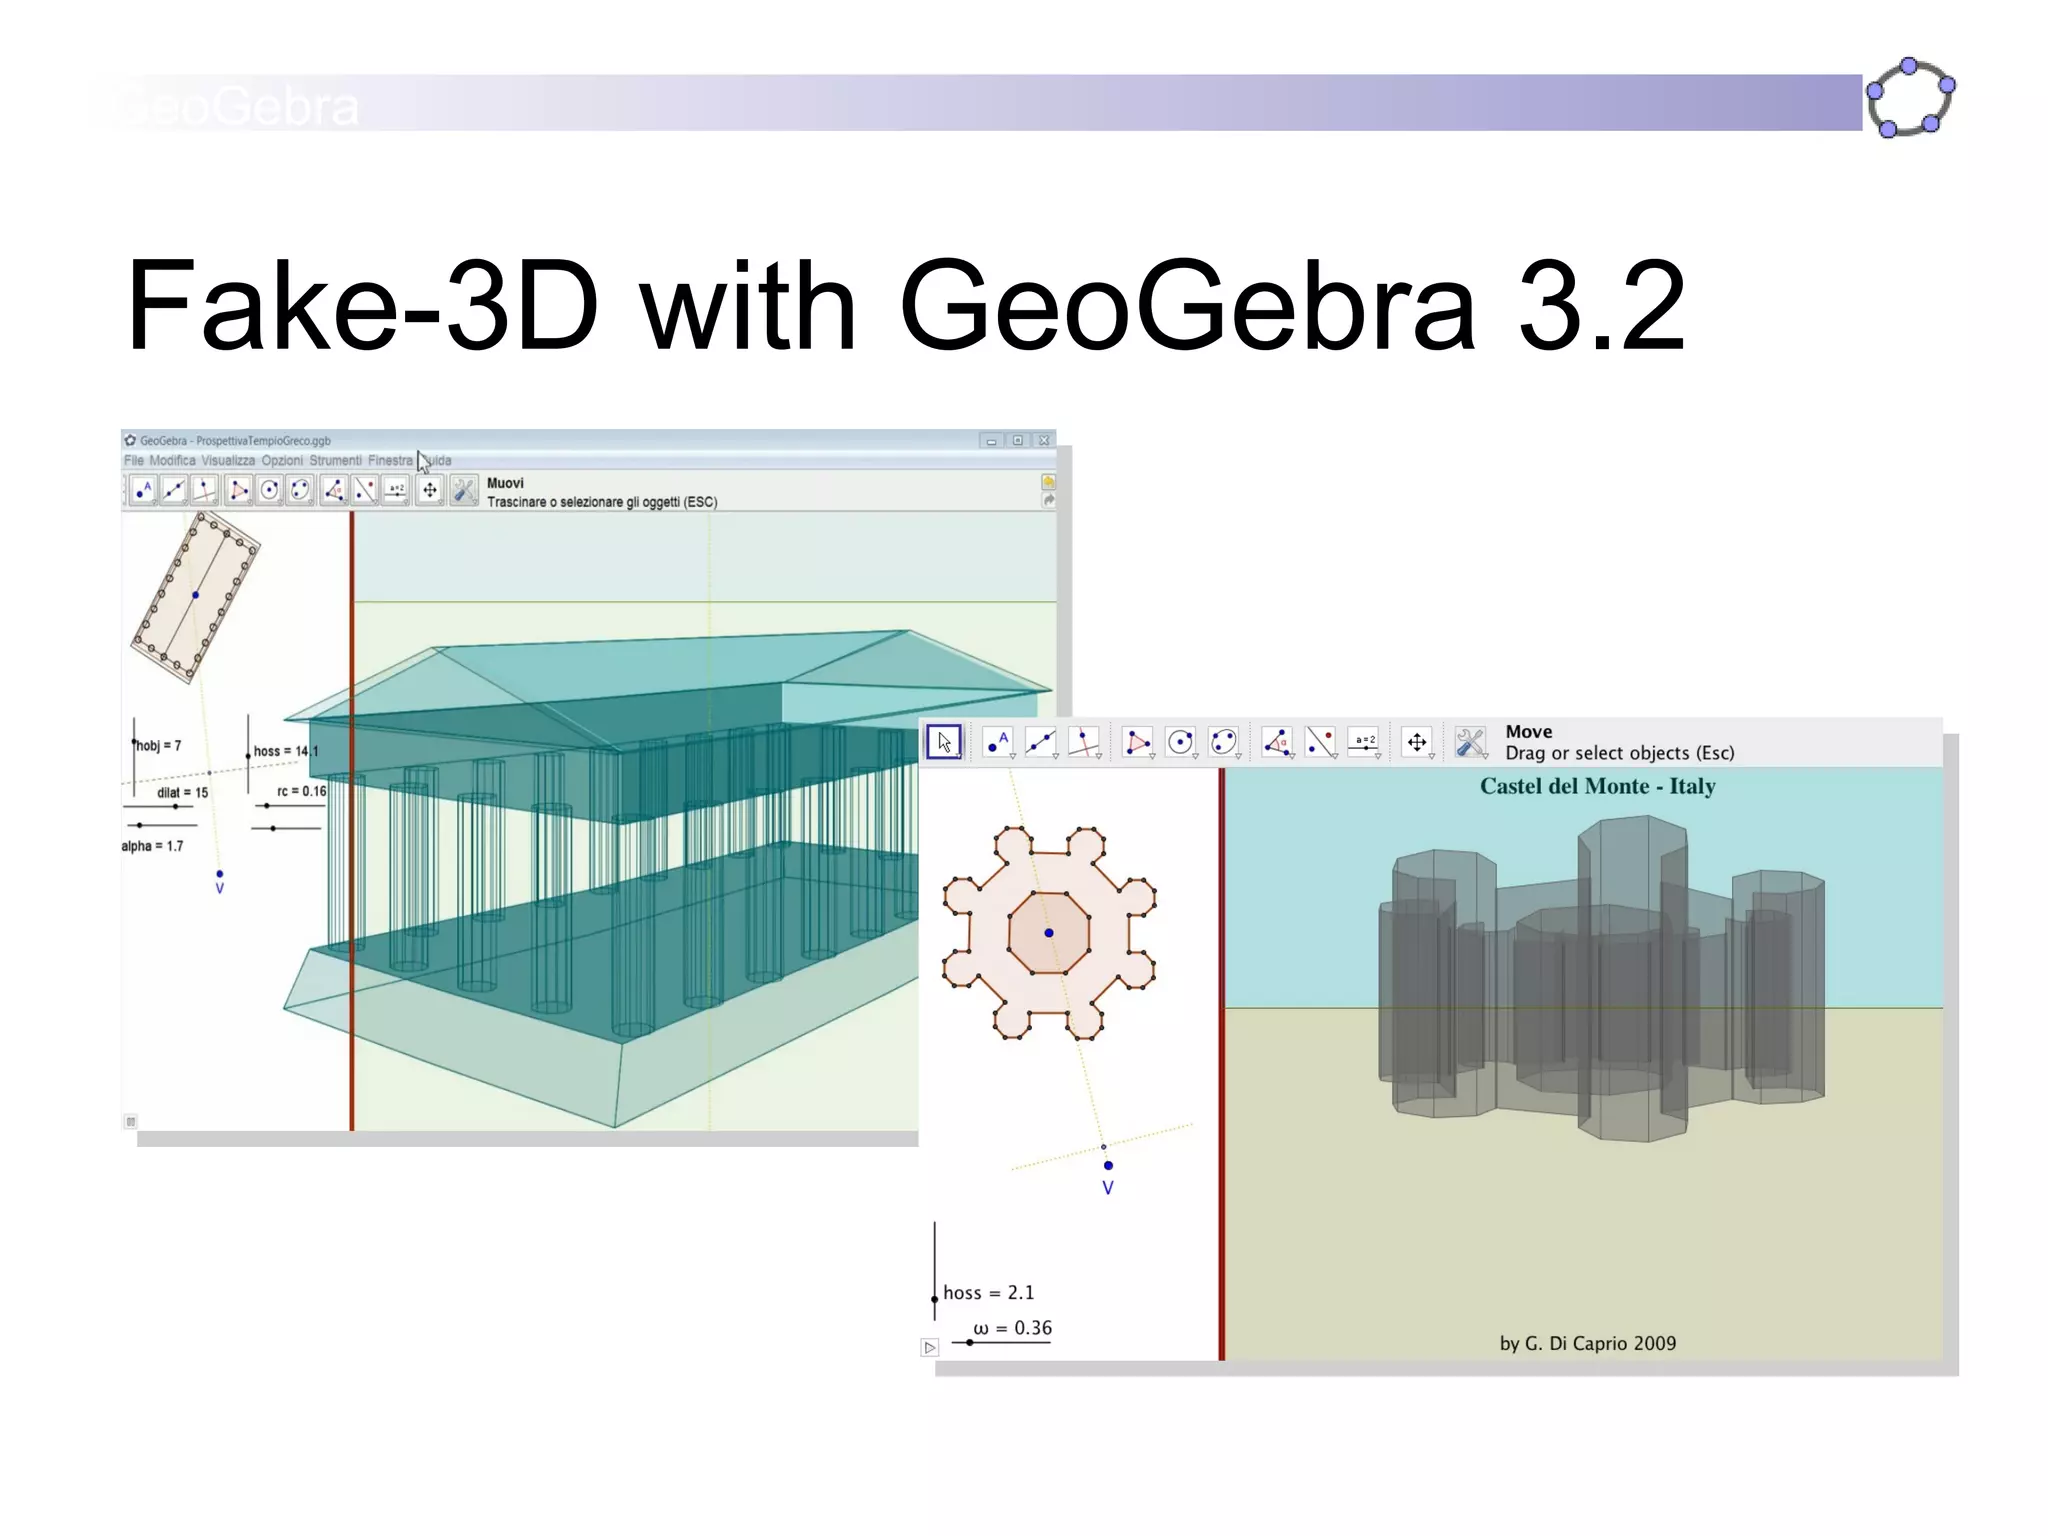Open custom tools wrench in Castel del Monte window
The image size is (2048, 1536).
(1470, 742)
